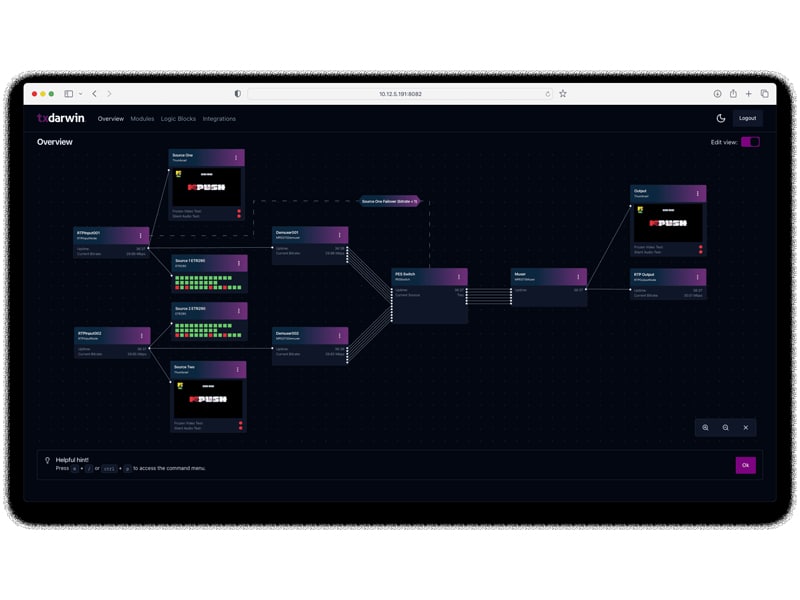Click the Source Two video thumbnail
This screenshot has height=600, width=800.
point(207,397)
